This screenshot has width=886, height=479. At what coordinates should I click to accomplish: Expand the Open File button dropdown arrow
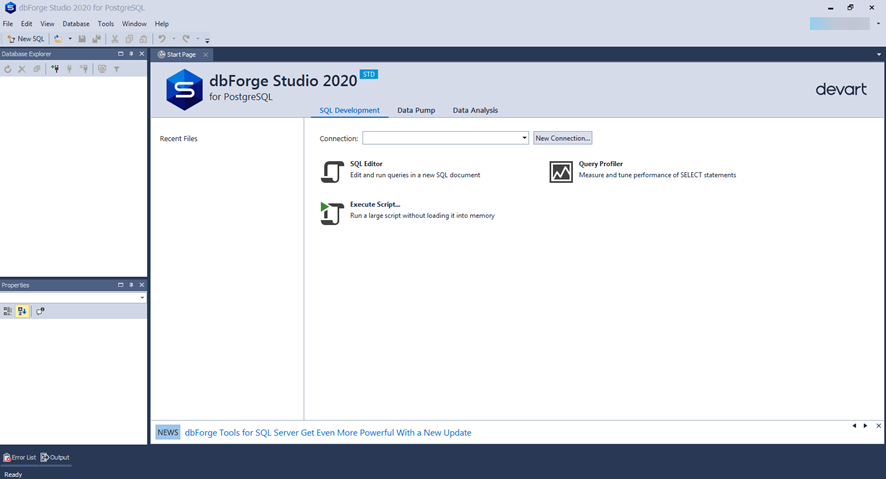coord(70,39)
